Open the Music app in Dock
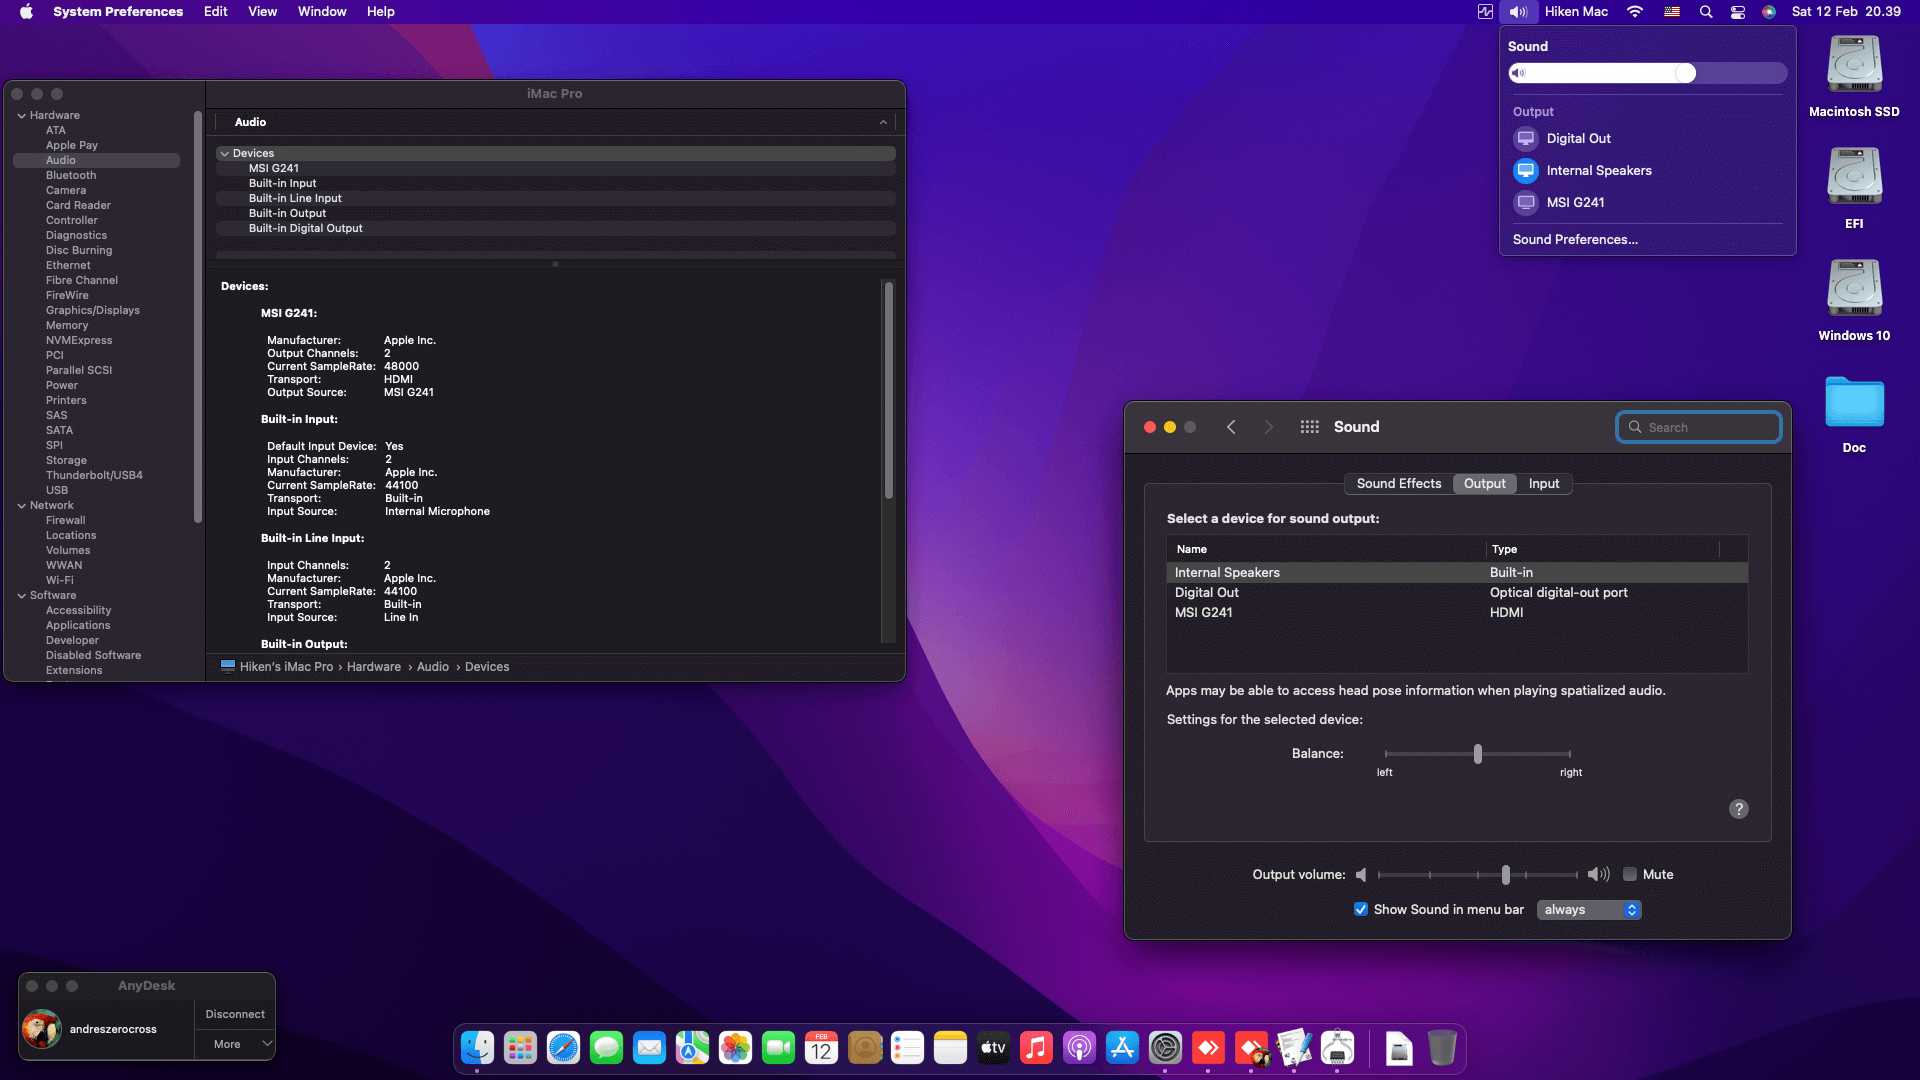The width and height of the screenshot is (1920, 1080). 1036,1048
